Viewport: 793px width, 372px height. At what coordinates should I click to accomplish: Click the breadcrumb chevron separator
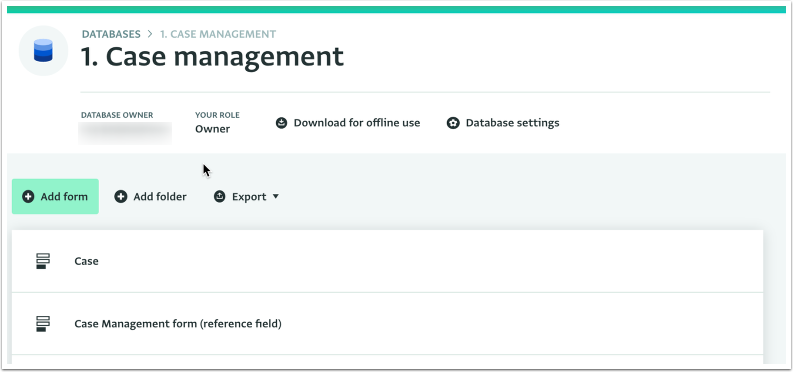tap(150, 34)
